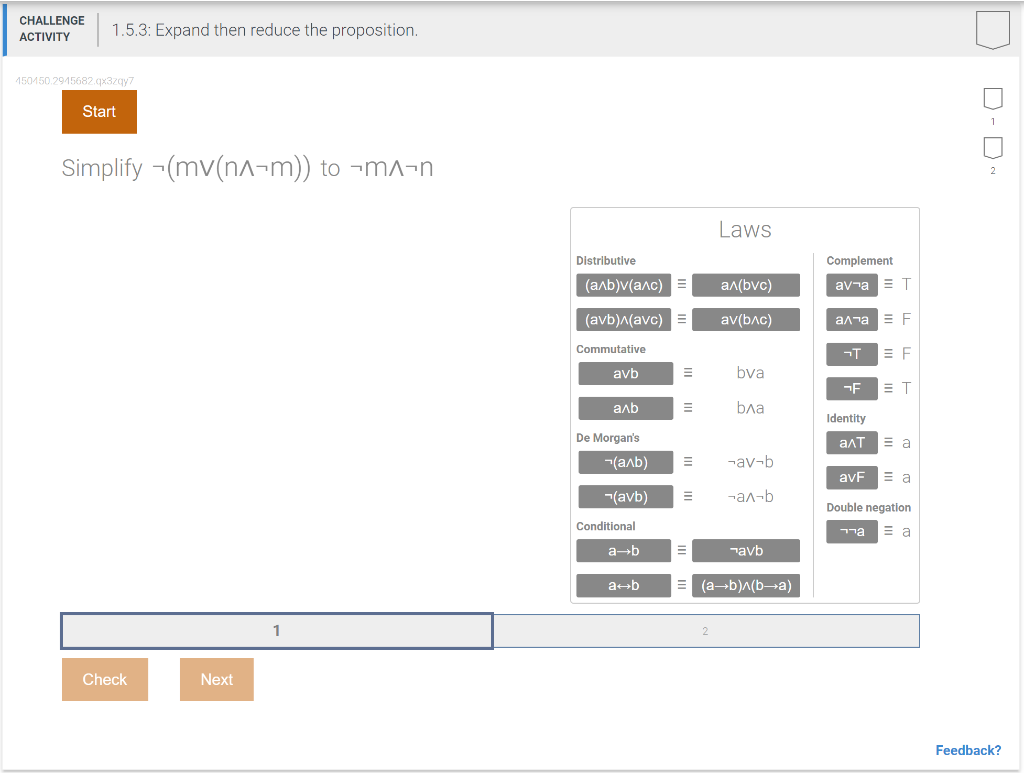
Task: Select the distributive law (a∧b)∨(a∧c)
Action: pyautogui.click(x=625, y=284)
